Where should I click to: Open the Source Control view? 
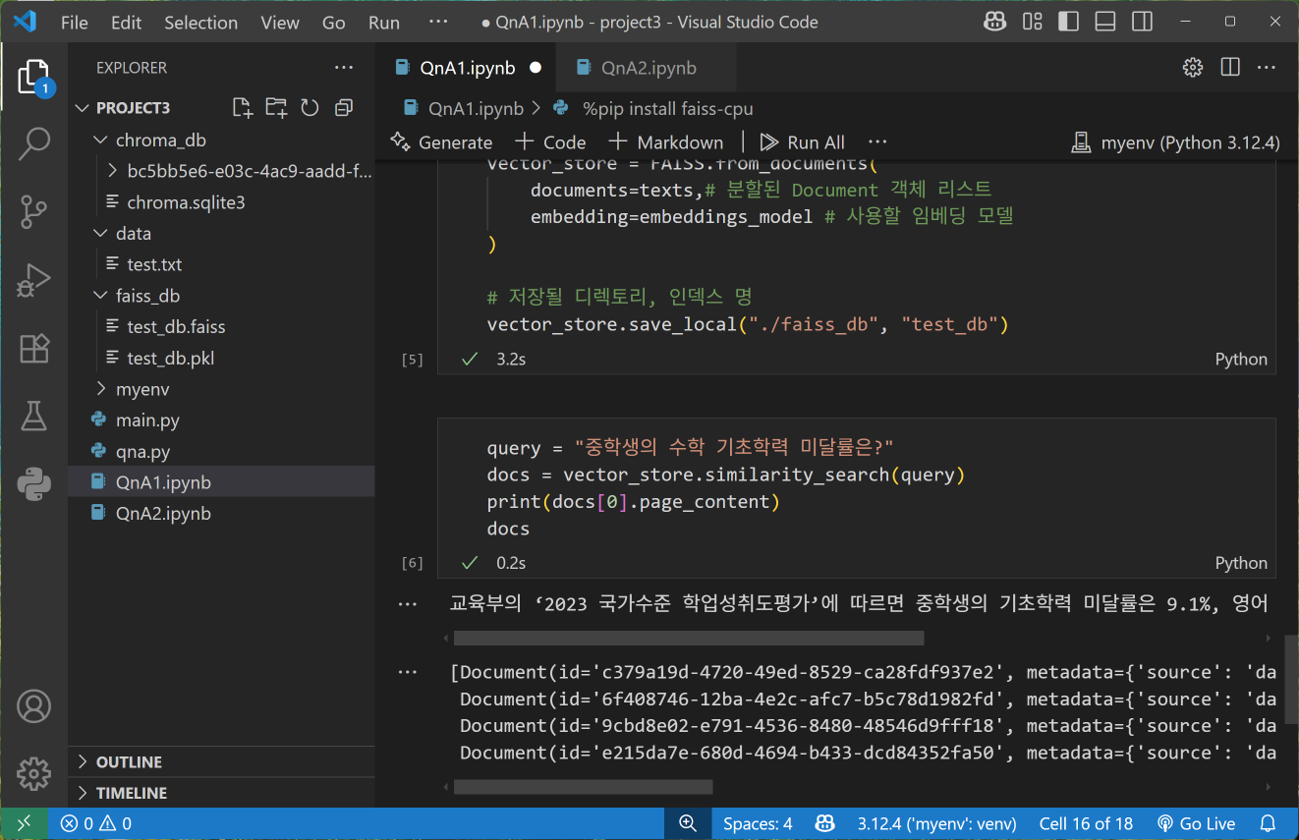(x=34, y=211)
